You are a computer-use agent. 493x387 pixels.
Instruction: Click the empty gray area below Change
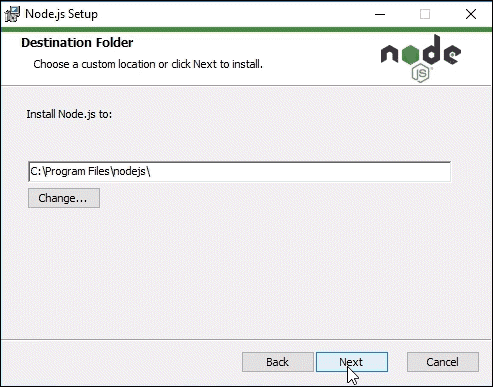239,272
